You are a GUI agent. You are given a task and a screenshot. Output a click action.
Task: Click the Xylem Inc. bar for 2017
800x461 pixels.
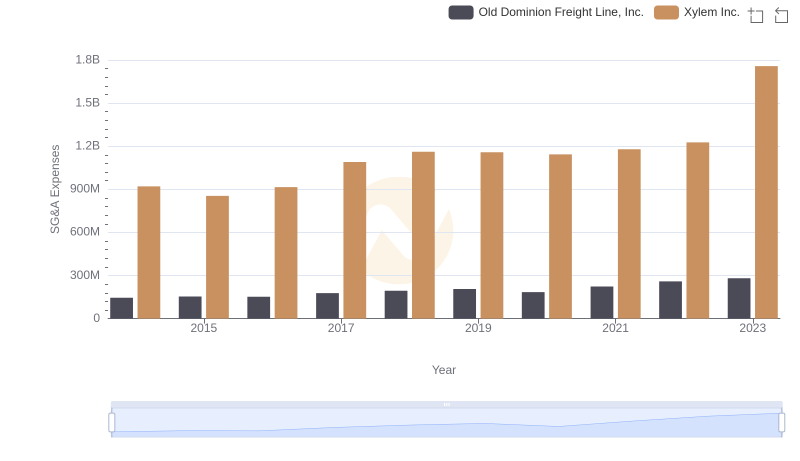[355, 240]
